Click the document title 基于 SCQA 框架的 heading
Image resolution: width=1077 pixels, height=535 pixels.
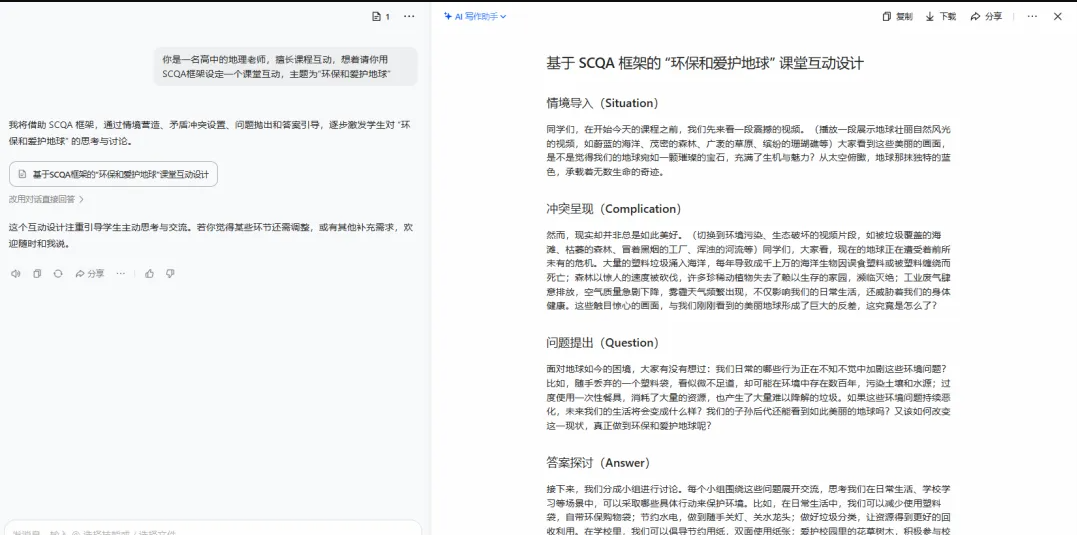pos(705,63)
